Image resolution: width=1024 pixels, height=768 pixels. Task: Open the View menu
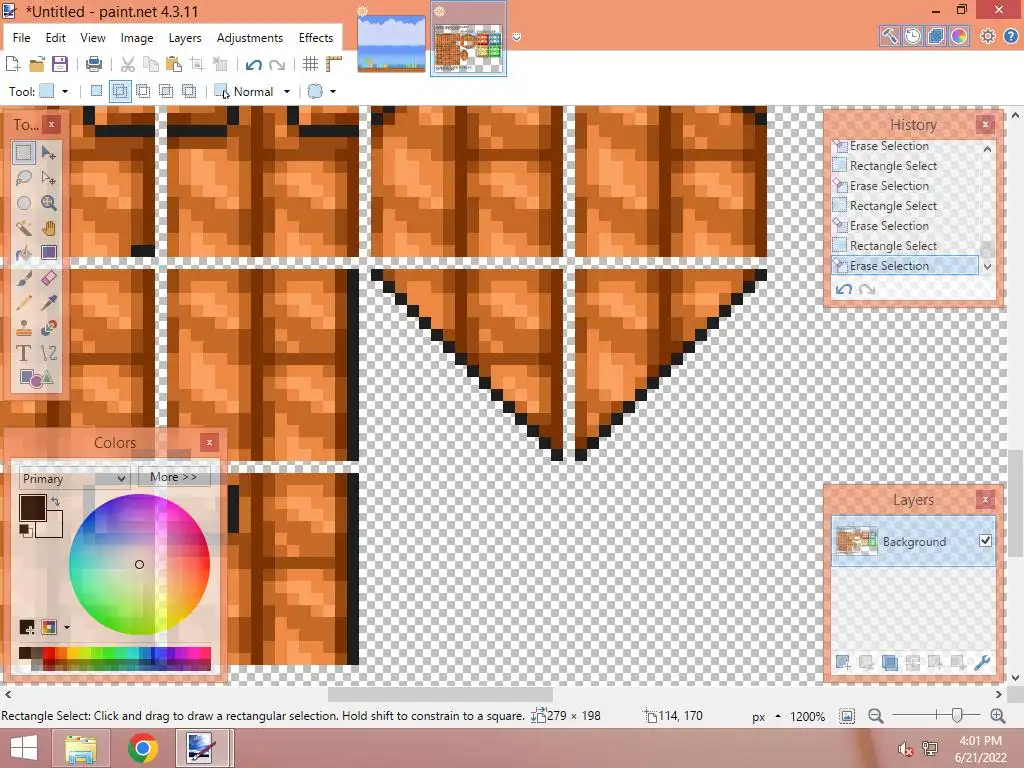click(x=93, y=38)
